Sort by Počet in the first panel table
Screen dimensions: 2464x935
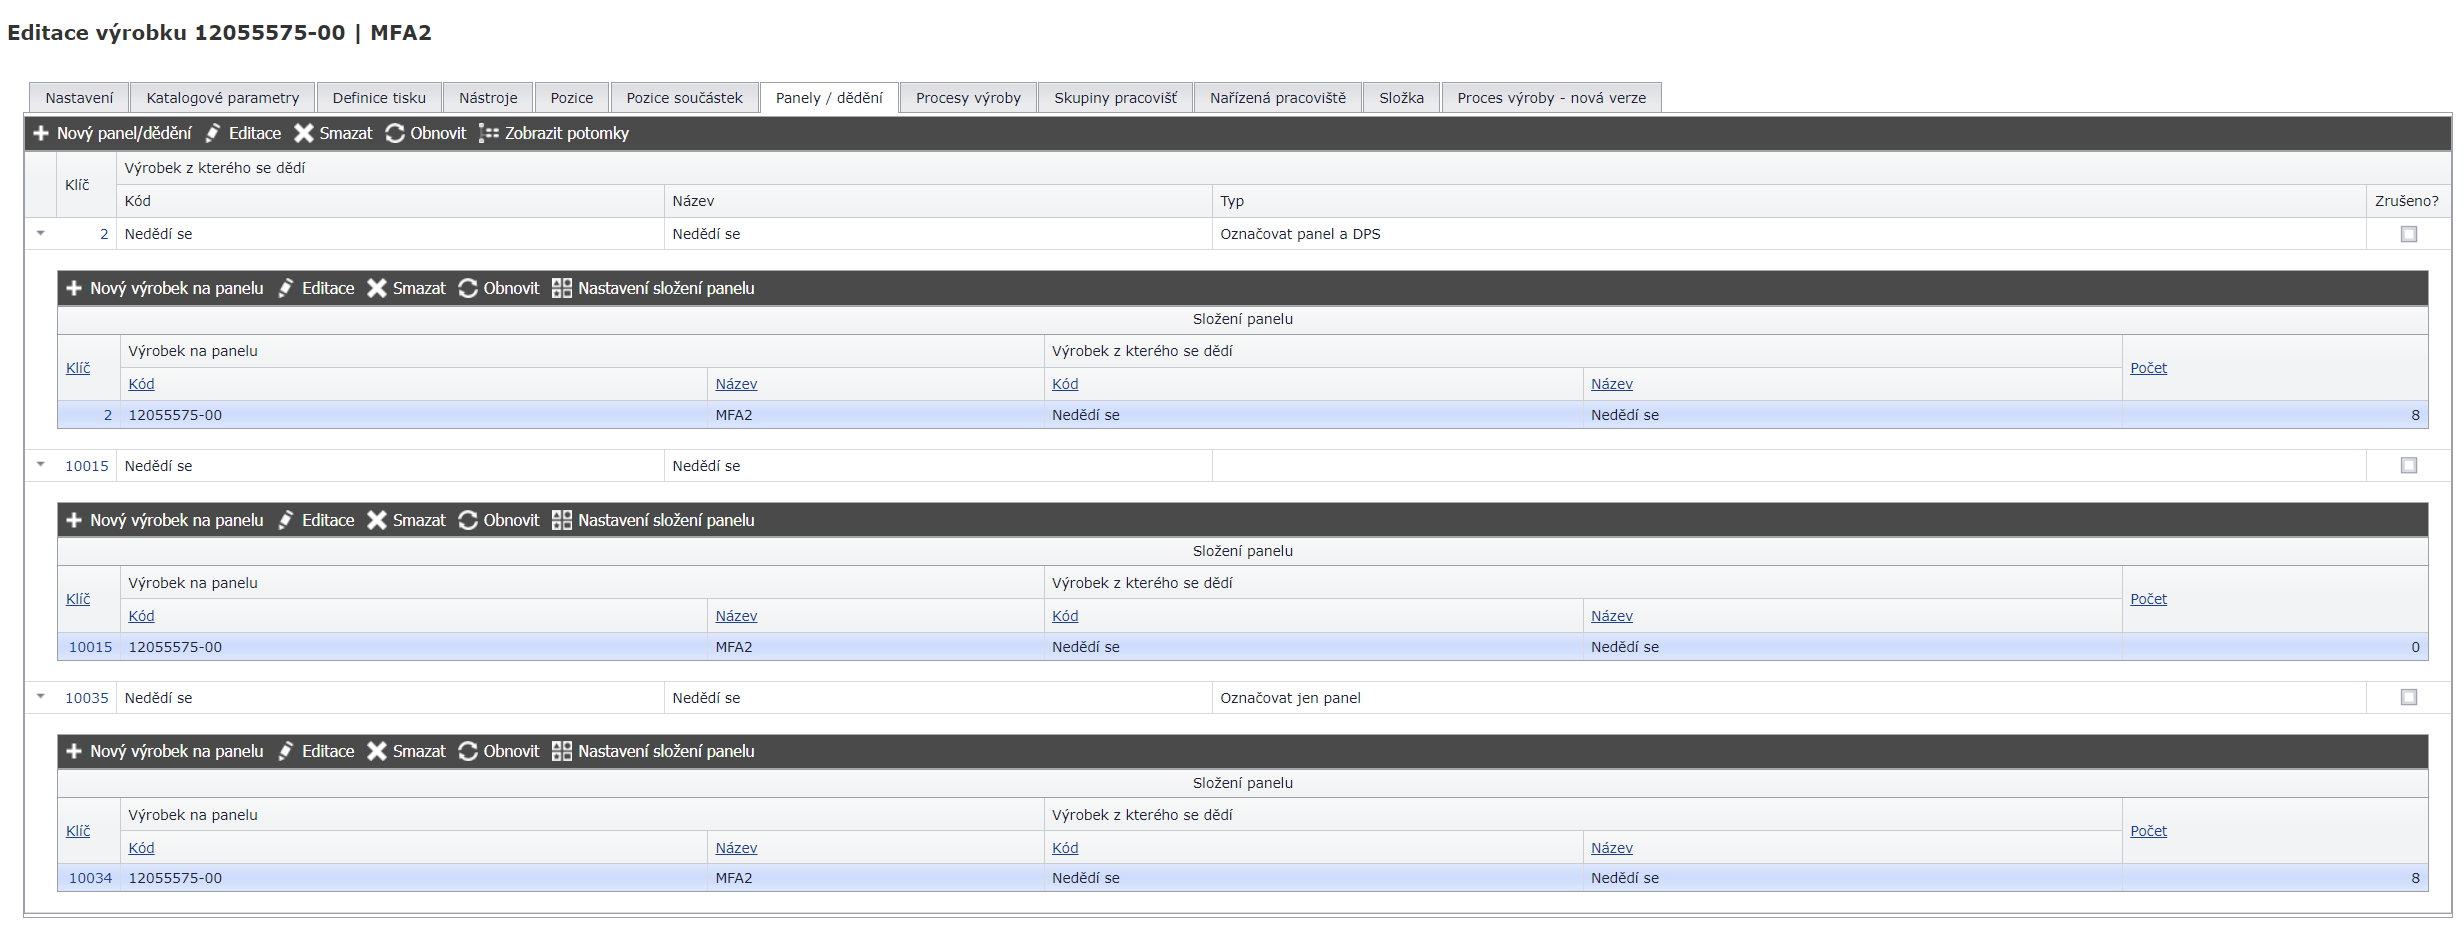(2148, 368)
